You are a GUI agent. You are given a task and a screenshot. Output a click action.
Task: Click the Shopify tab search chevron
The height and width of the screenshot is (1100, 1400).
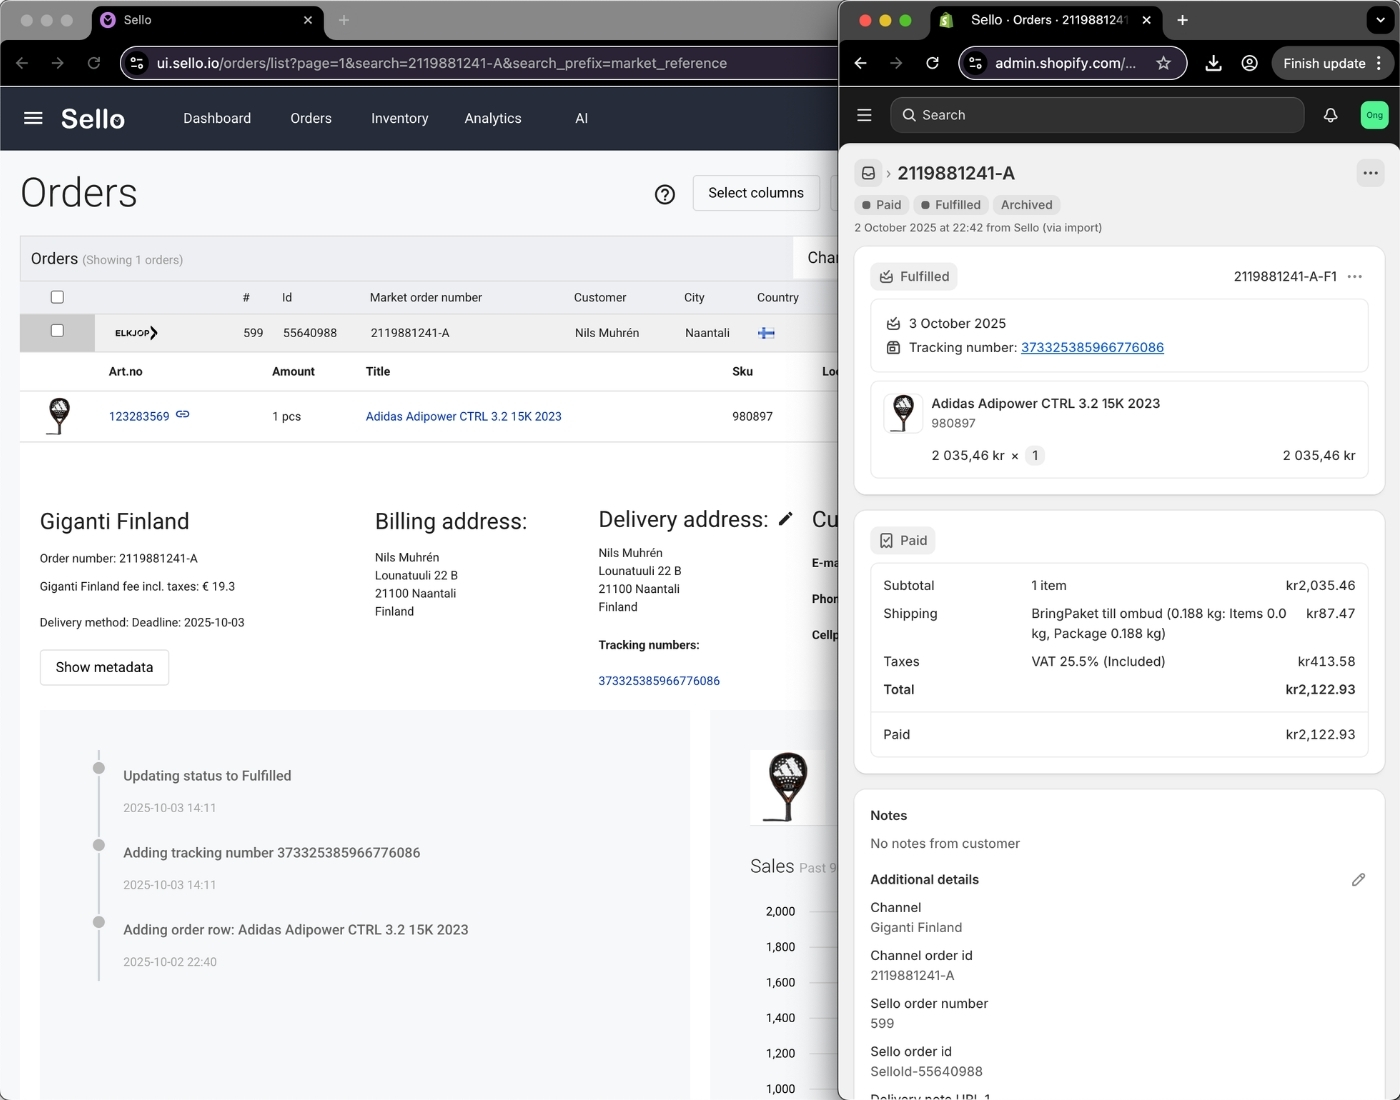click(x=1380, y=20)
